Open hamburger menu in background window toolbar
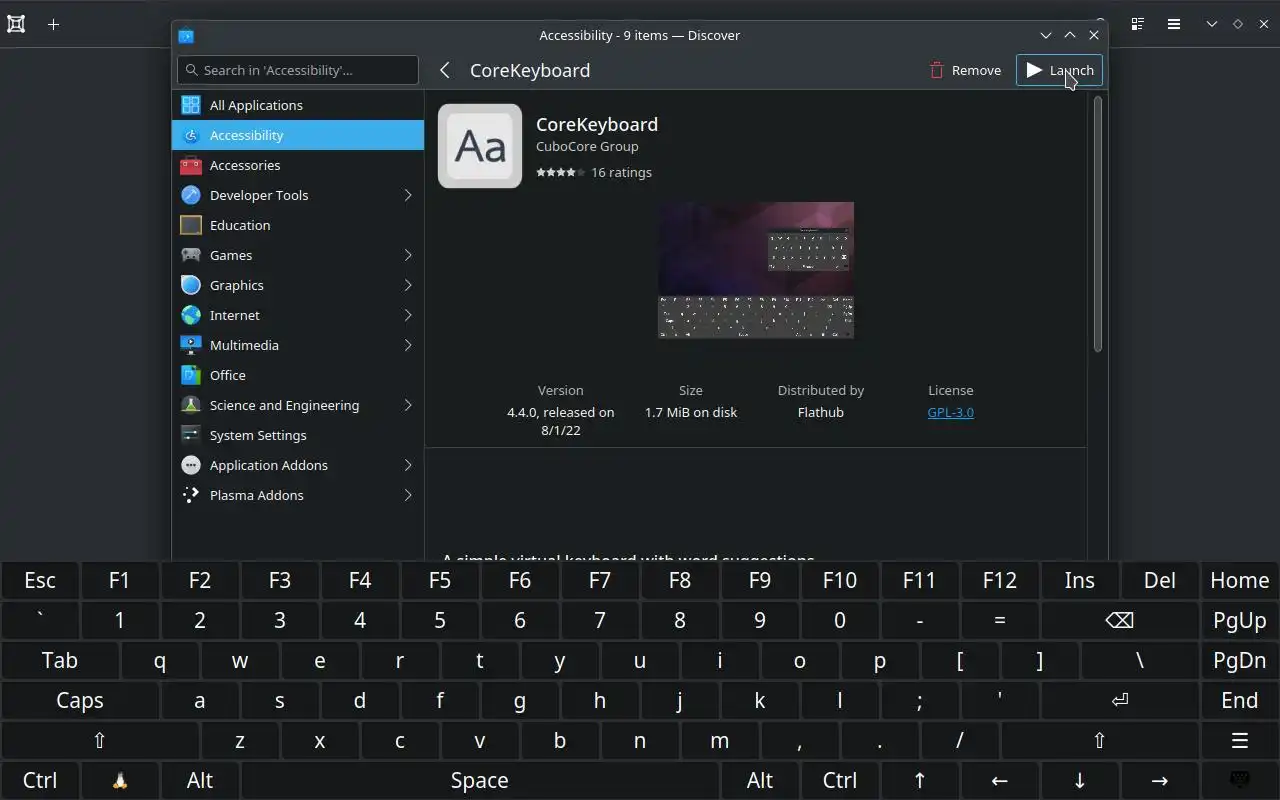Image resolution: width=1280 pixels, height=800 pixels. [x=1174, y=24]
